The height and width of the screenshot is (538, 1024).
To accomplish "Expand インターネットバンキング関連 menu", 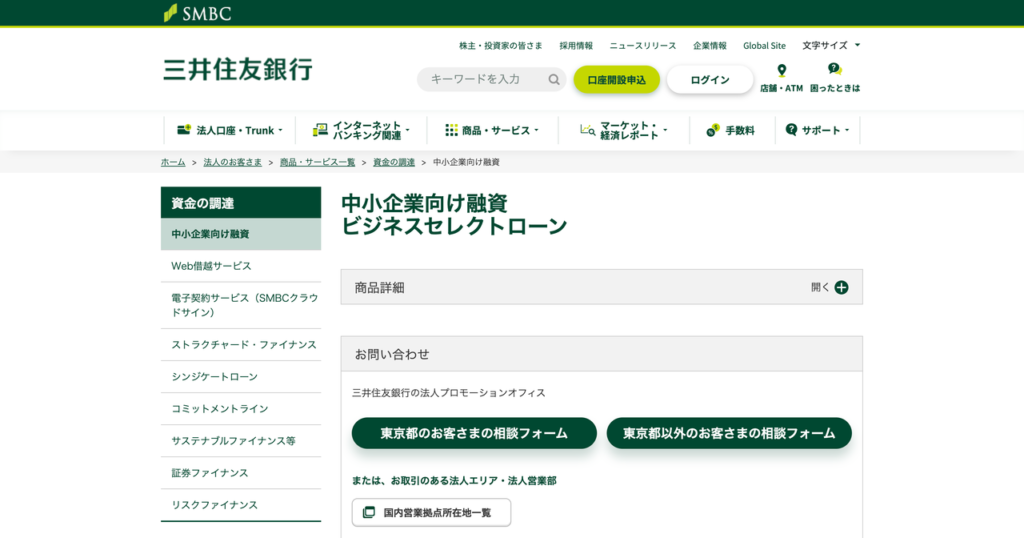I will click(x=361, y=131).
